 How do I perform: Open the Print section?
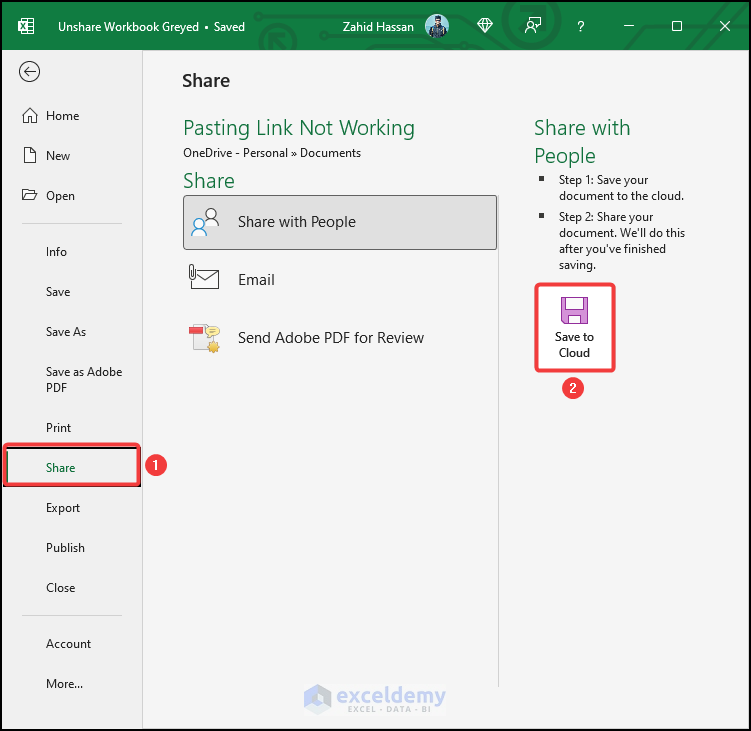(x=58, y=428)
